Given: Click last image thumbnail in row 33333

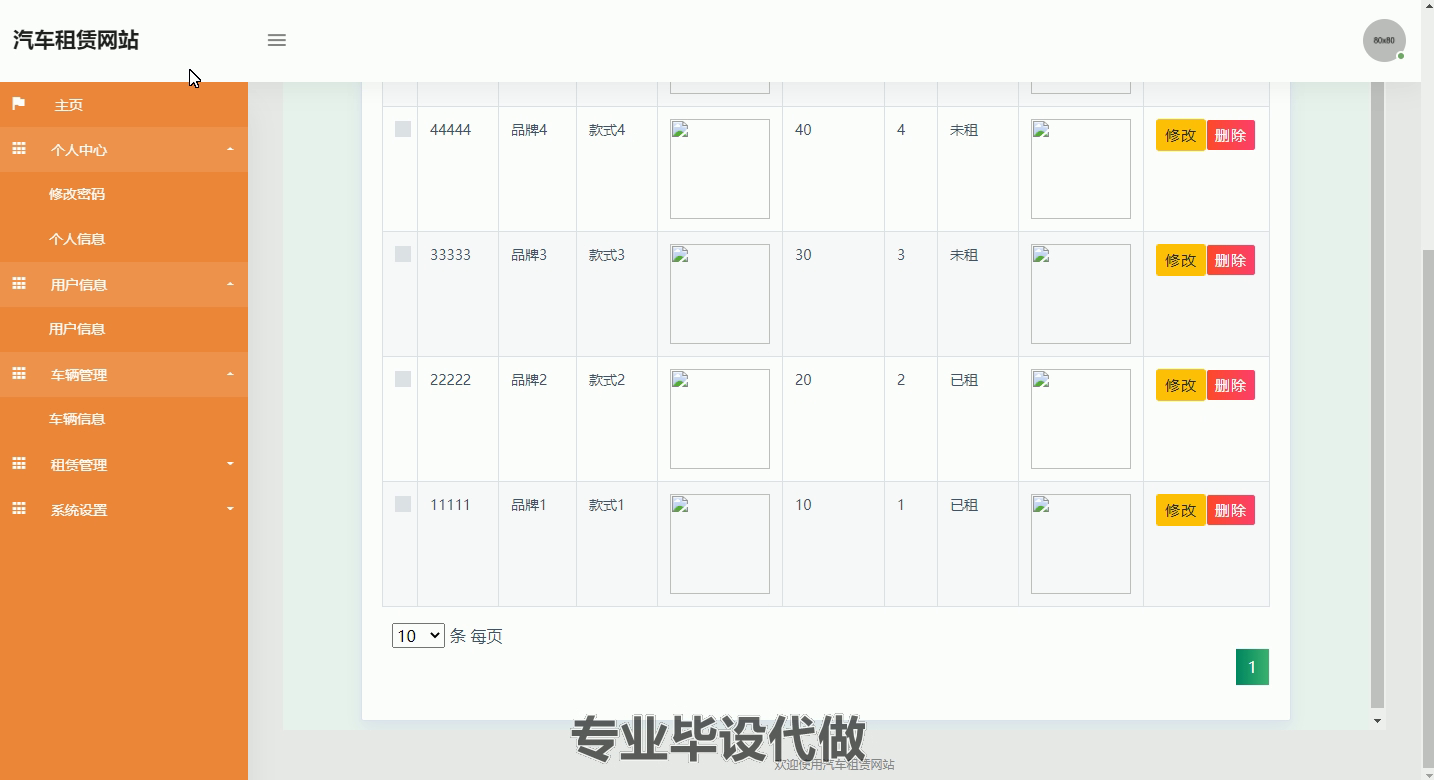Looking at the screenshot, I should [1081, 294].
